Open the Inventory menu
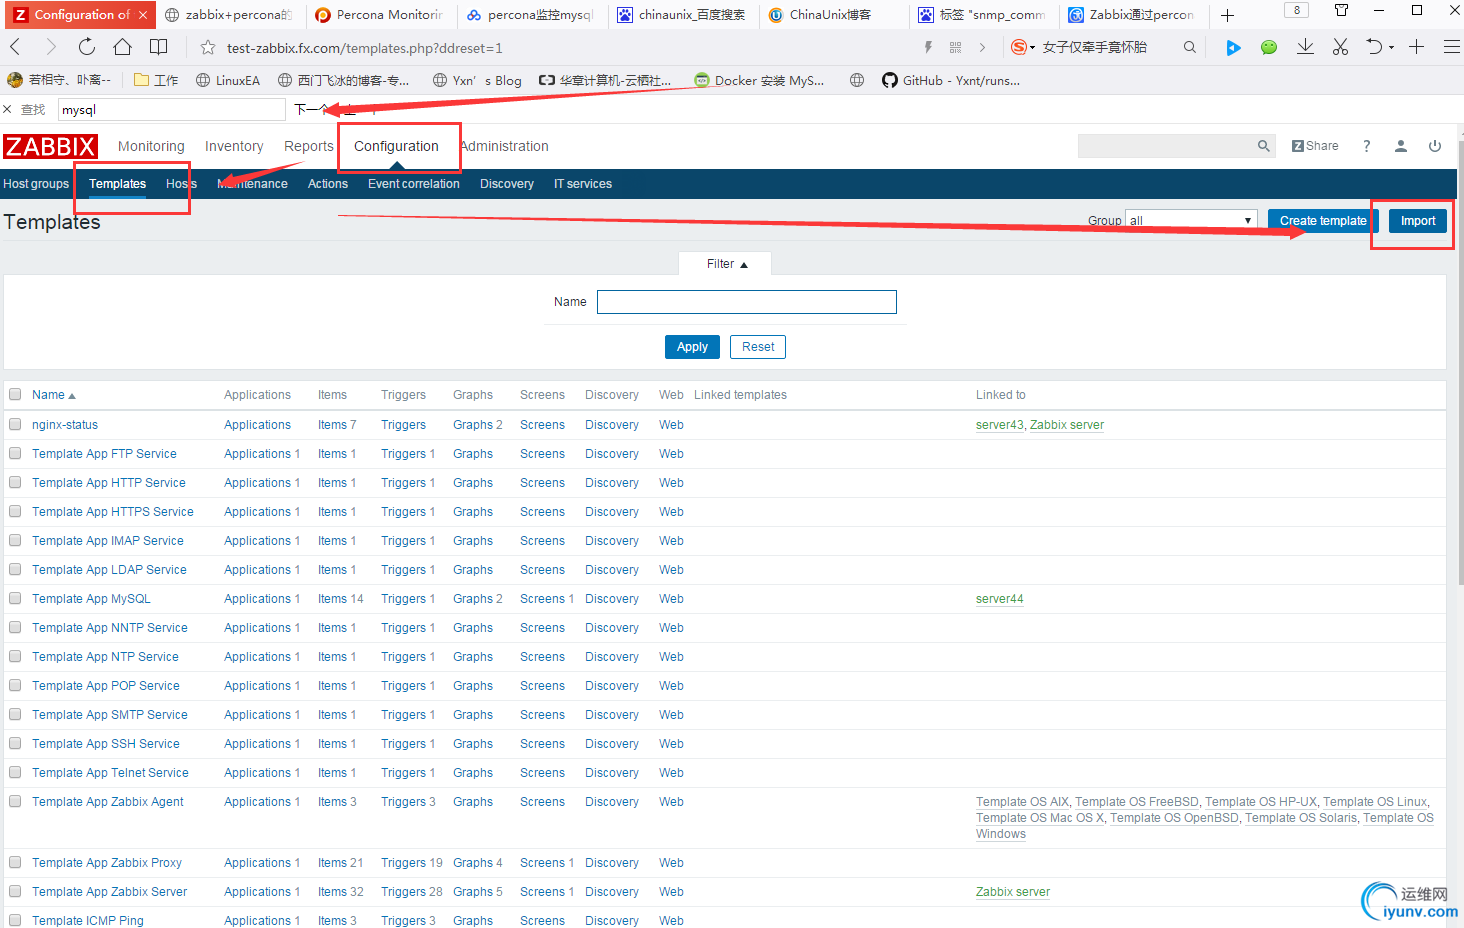The image size is (1464, 928). 234,146
